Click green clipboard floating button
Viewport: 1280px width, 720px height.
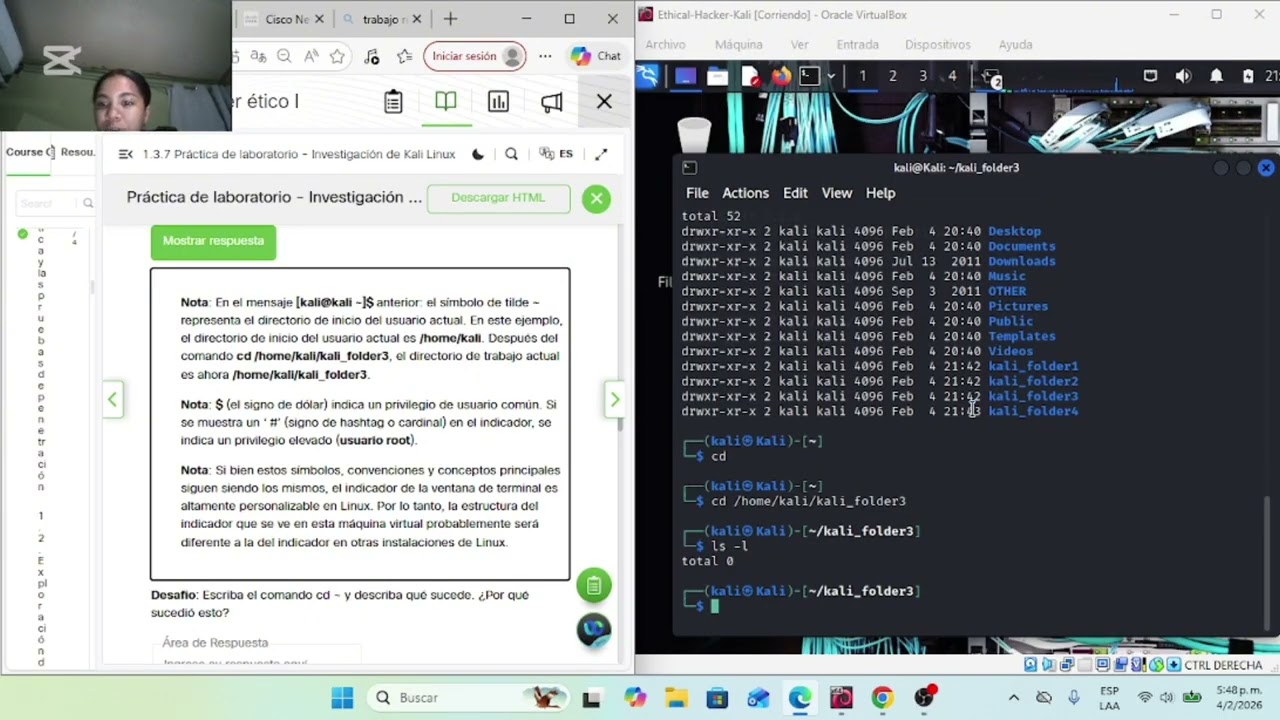(x=594, y=586)
